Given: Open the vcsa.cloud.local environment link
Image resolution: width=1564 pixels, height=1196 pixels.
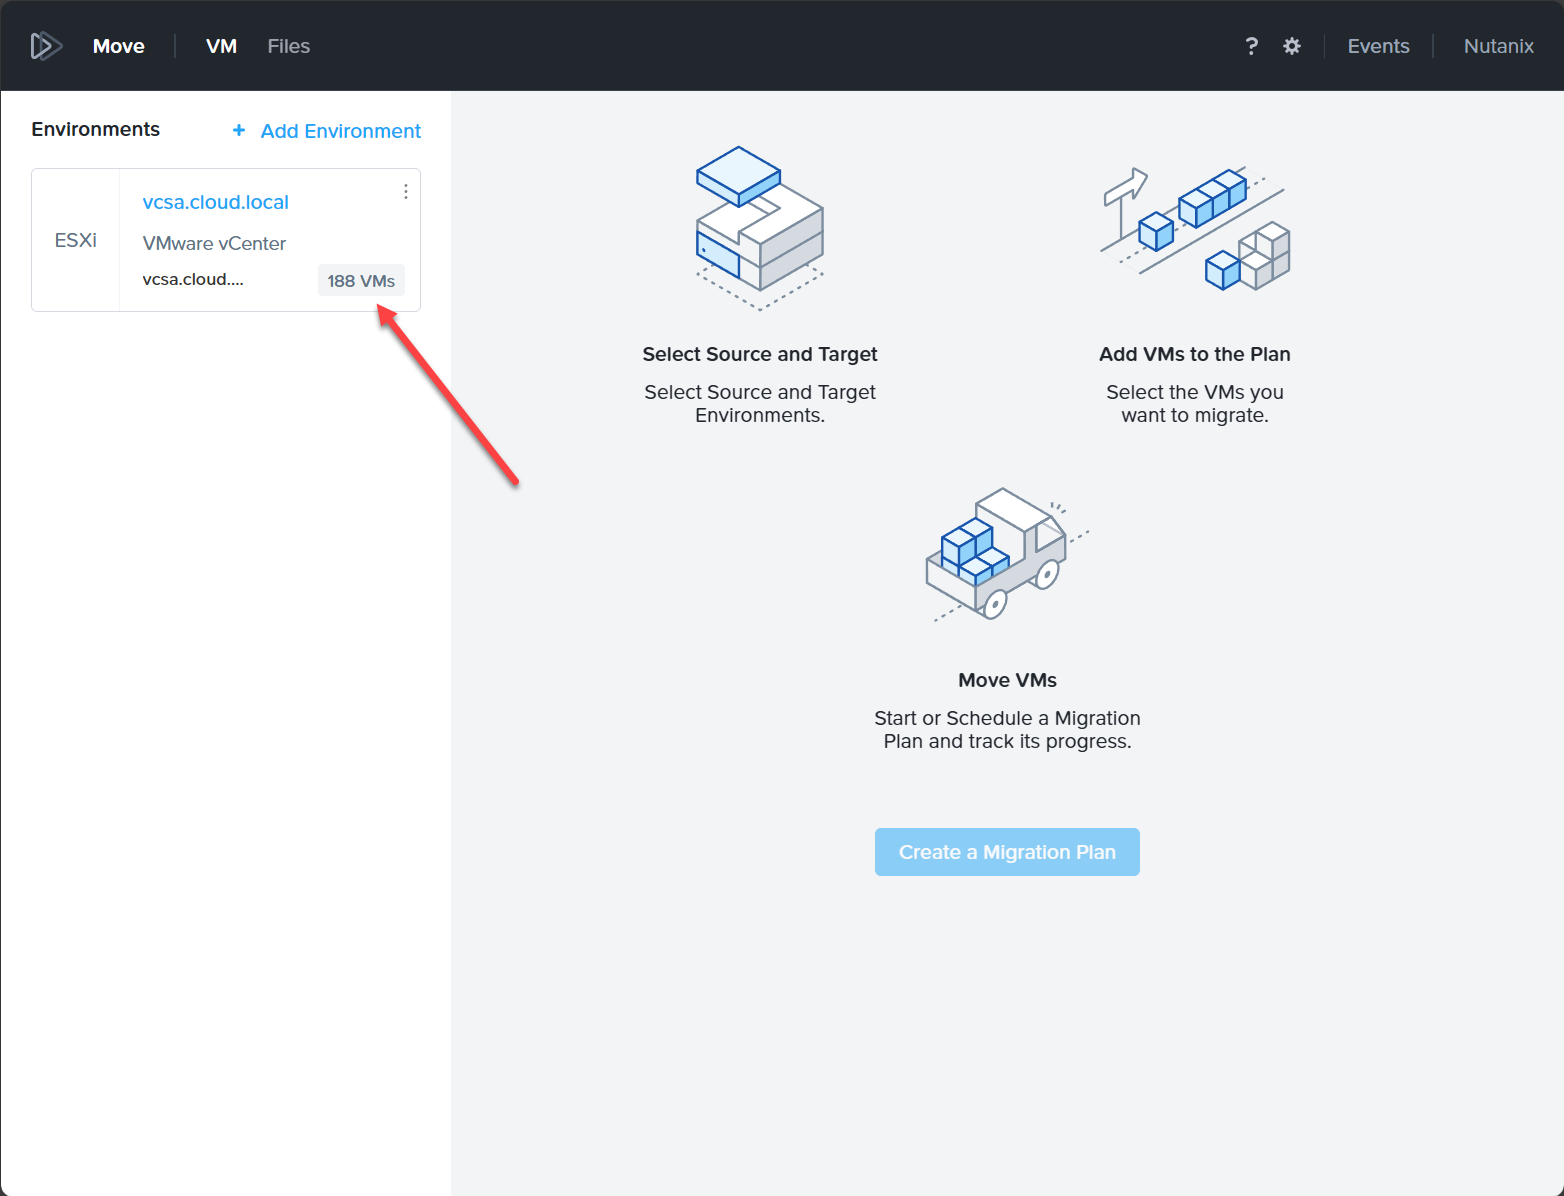Looking at the screenshot, I should 215,202.
